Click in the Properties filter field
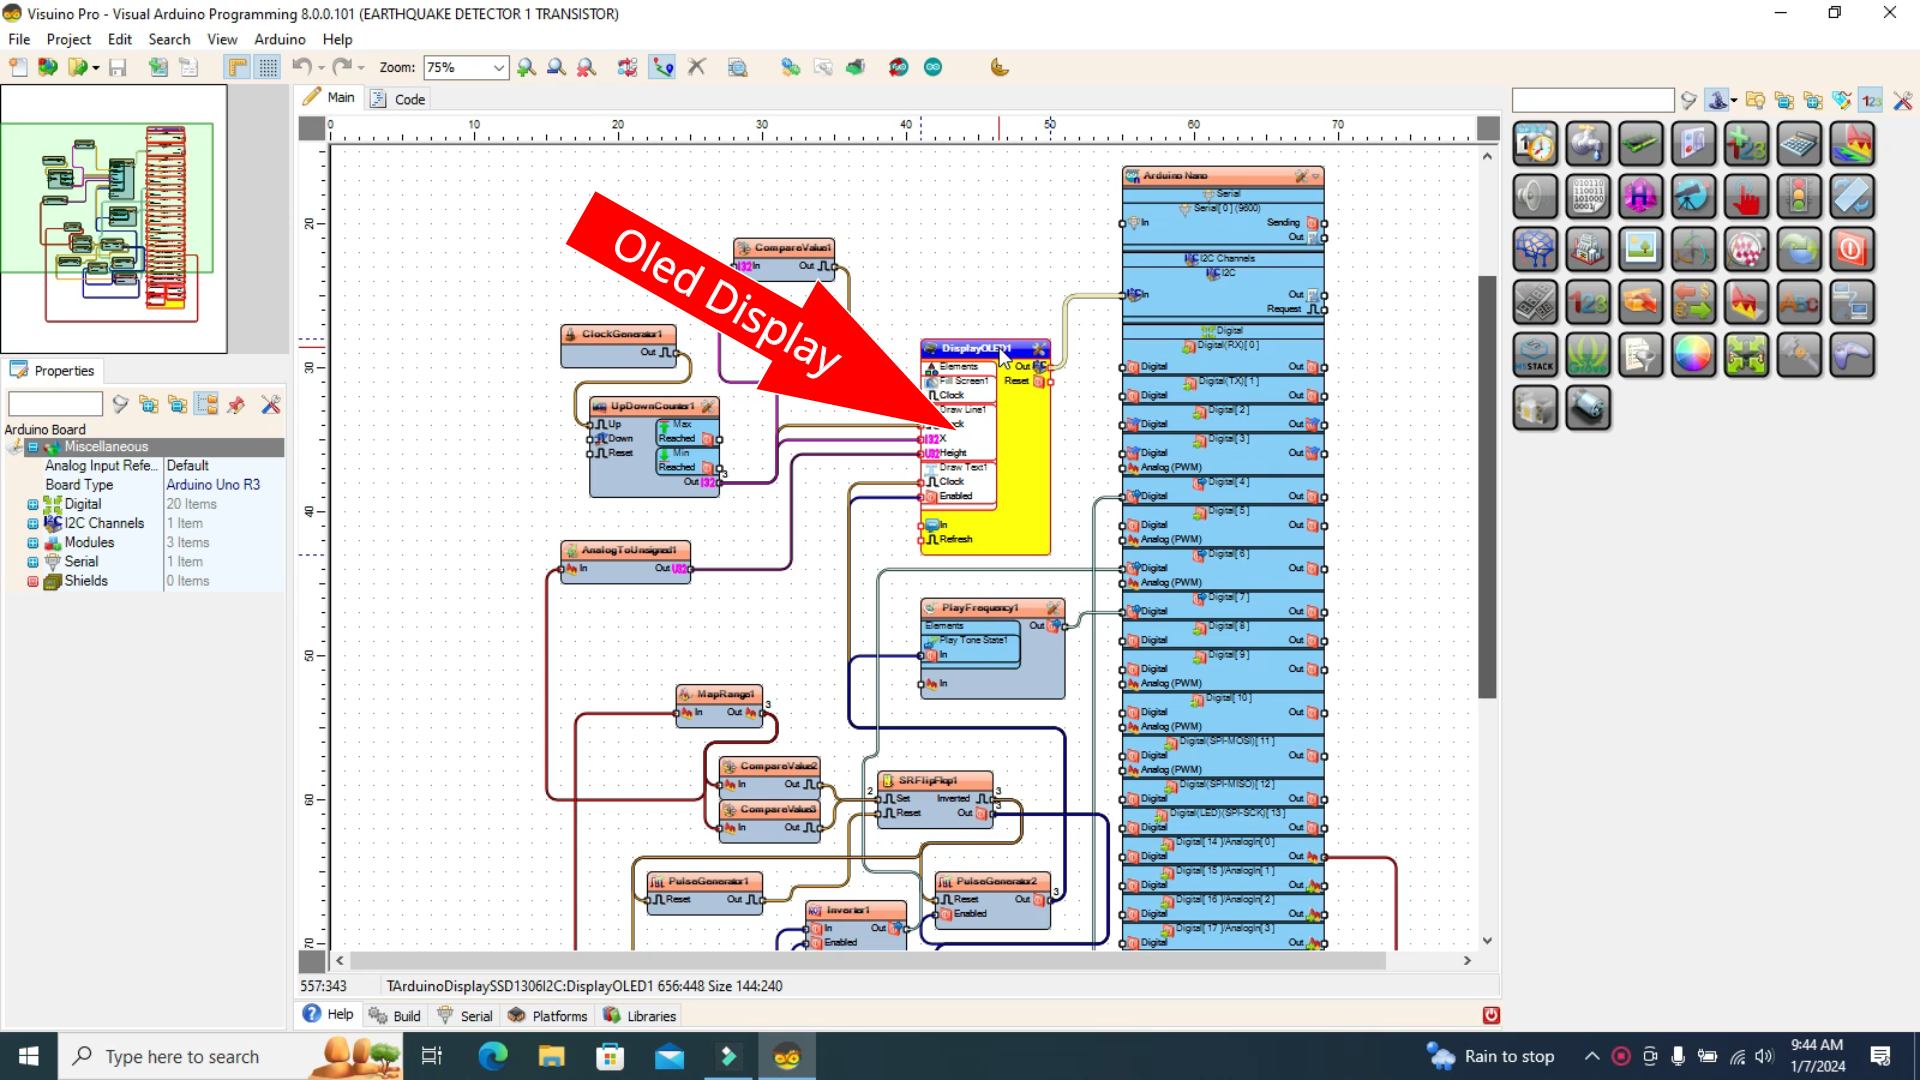 (55, 404)
